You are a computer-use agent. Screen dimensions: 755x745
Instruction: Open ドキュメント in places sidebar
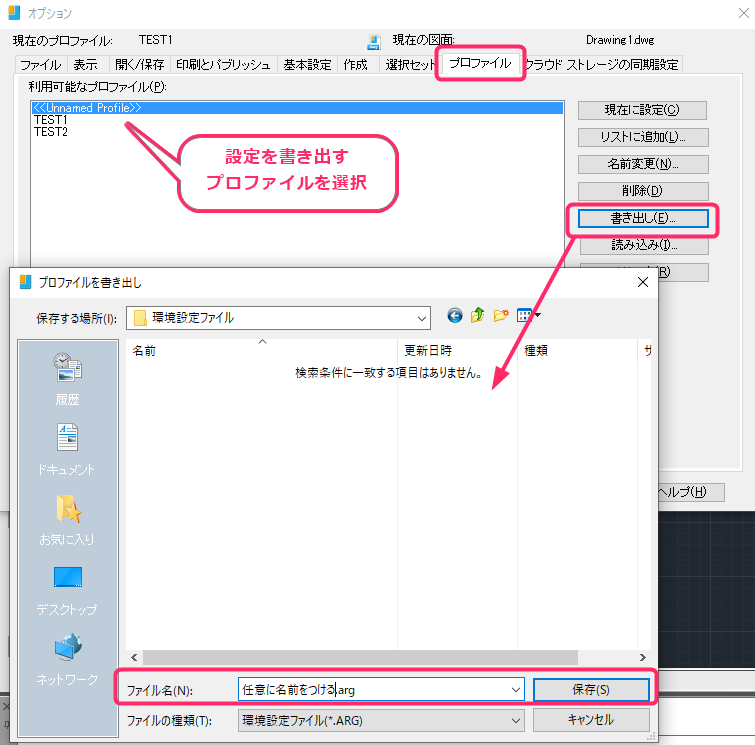click(66, 449)
